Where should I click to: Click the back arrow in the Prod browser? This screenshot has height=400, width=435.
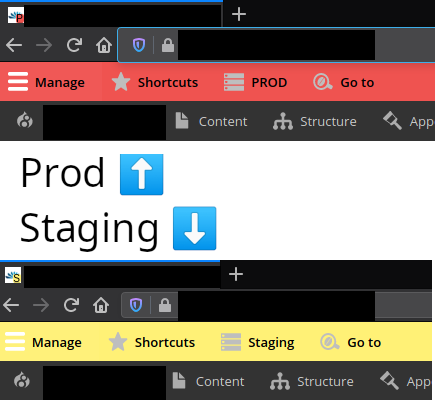coord(14,45)
